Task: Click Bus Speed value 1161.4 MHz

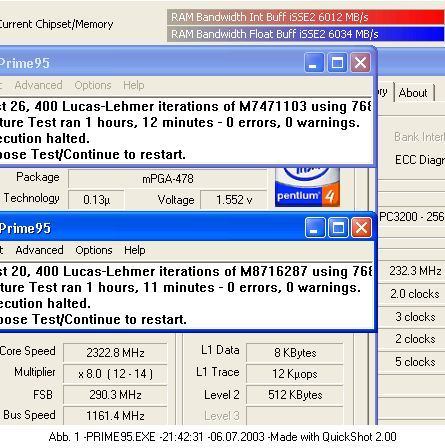Action: click(115, 416)
